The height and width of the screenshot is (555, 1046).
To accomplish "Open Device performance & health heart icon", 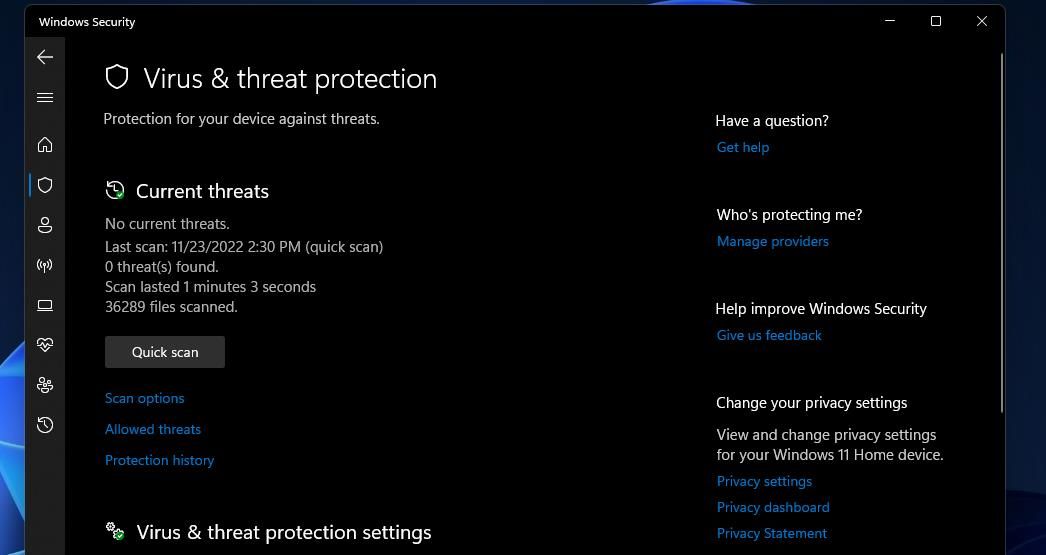I will click(45, 345).
